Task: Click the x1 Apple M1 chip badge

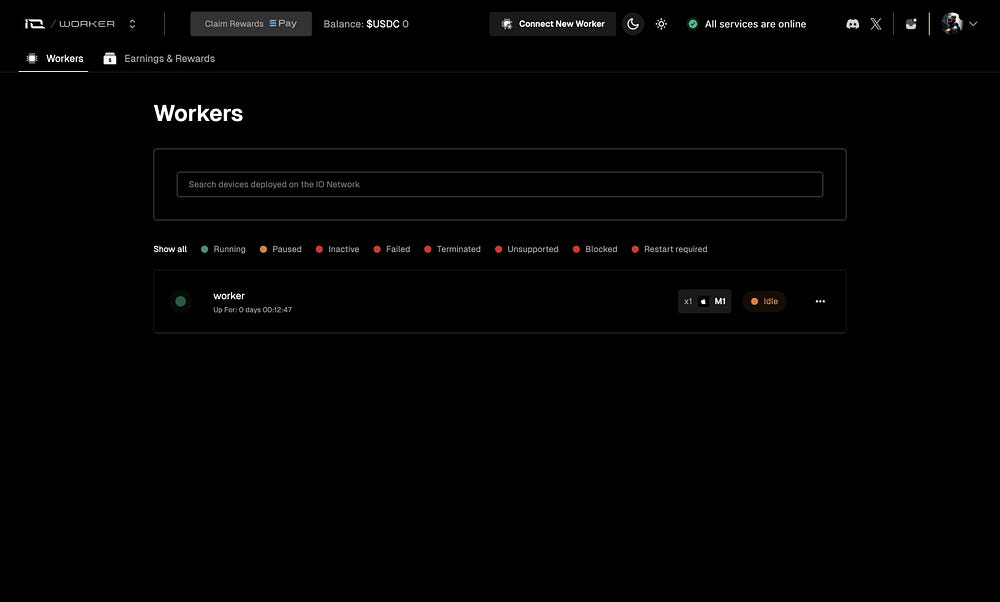Action: (704, 301)
